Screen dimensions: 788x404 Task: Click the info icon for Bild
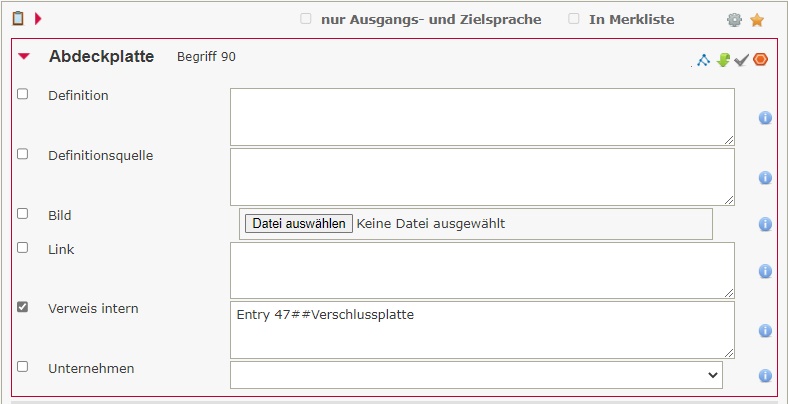(765, 224)
